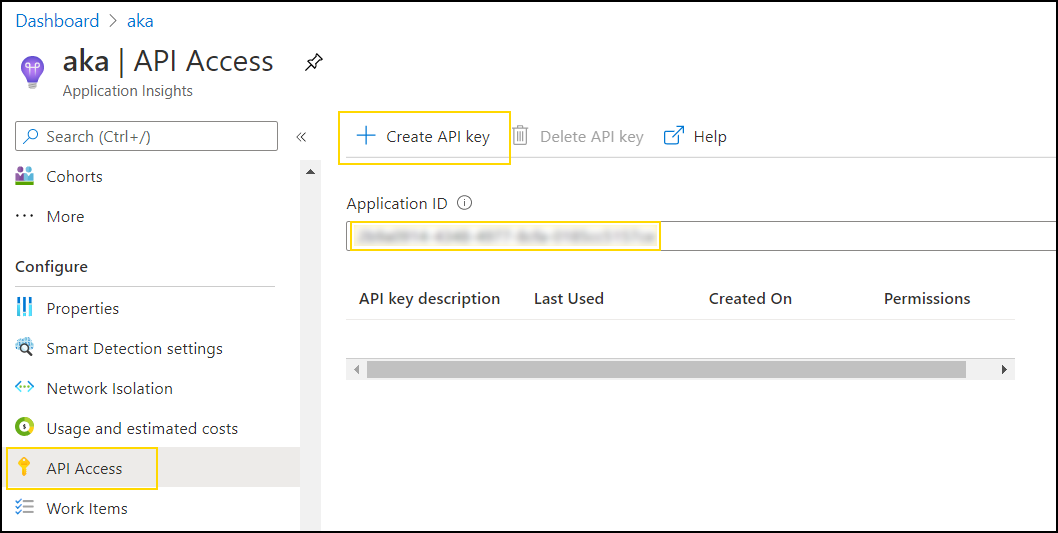Click the aka breadcrumb link

[x=140, y=21]
